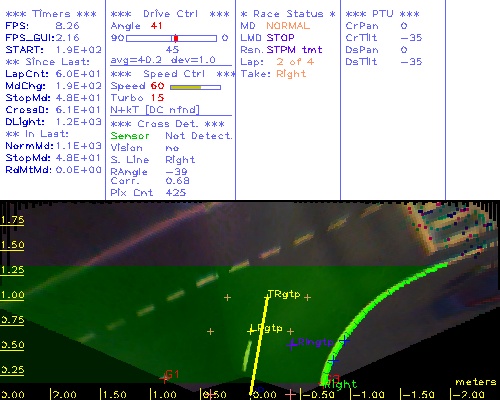Click the green Right label near curve
The image size is (500, 400).
pyautogui.click(x=341, y=384)
